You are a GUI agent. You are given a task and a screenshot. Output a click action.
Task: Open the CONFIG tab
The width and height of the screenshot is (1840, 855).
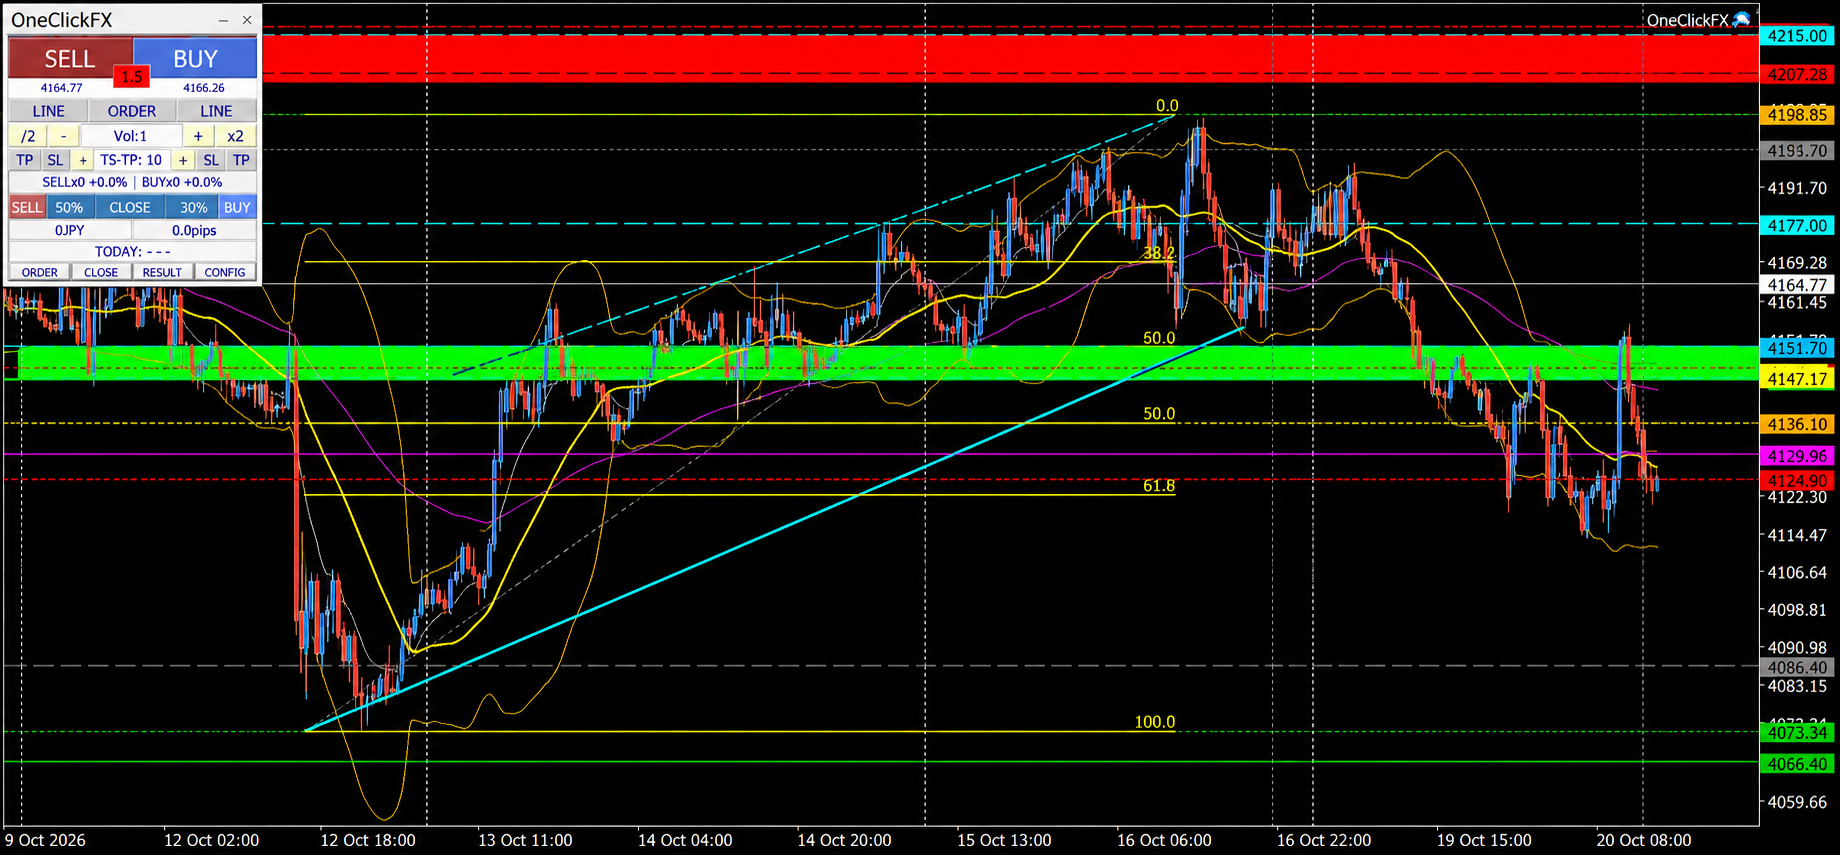coord(225,272)
